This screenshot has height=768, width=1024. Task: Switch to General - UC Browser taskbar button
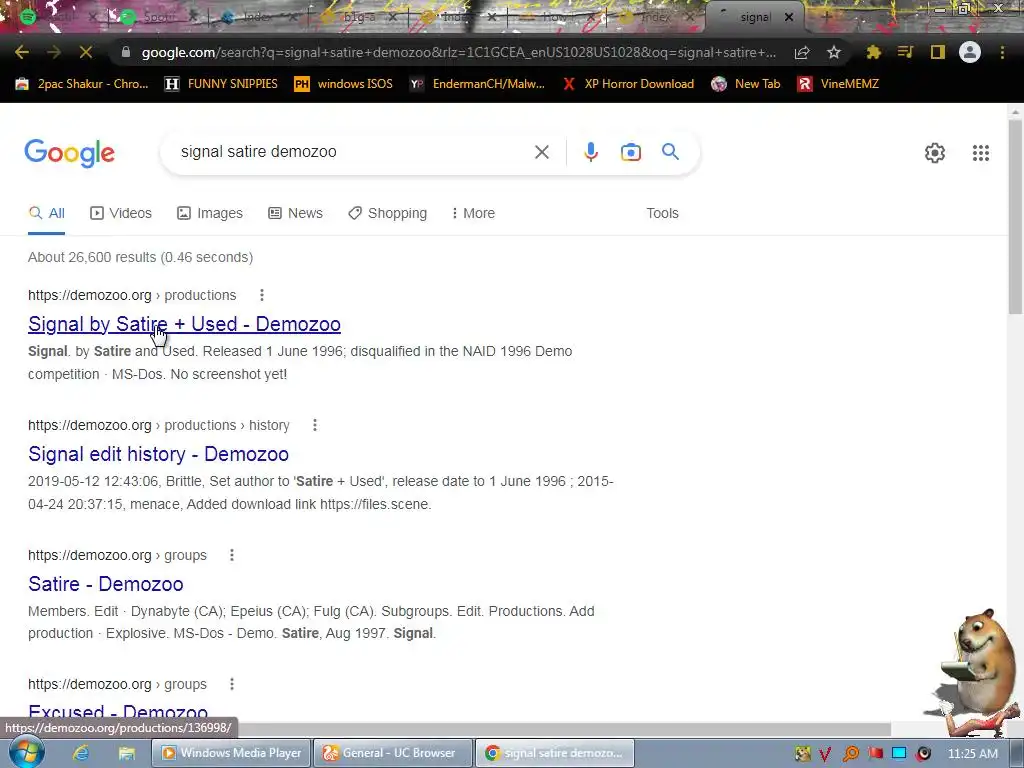click(393, 753)
